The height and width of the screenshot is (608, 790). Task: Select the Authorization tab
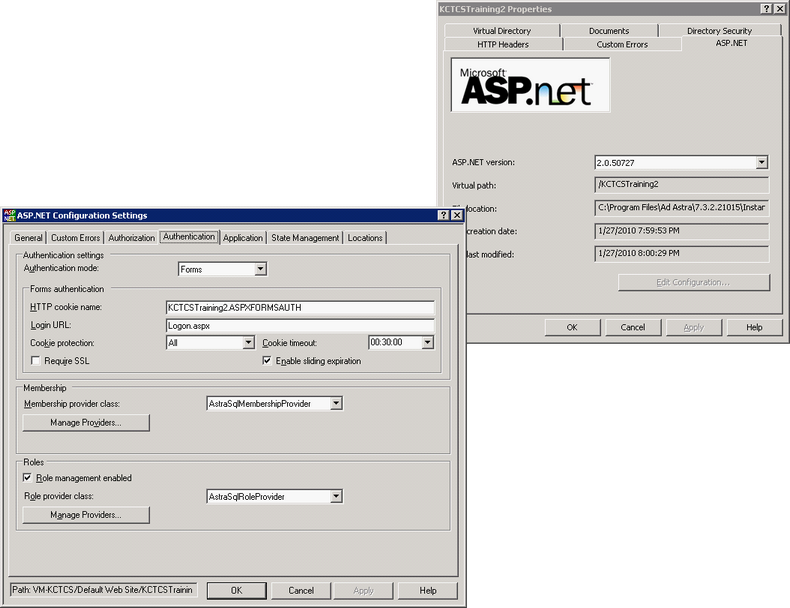click(x=132, y=238)
